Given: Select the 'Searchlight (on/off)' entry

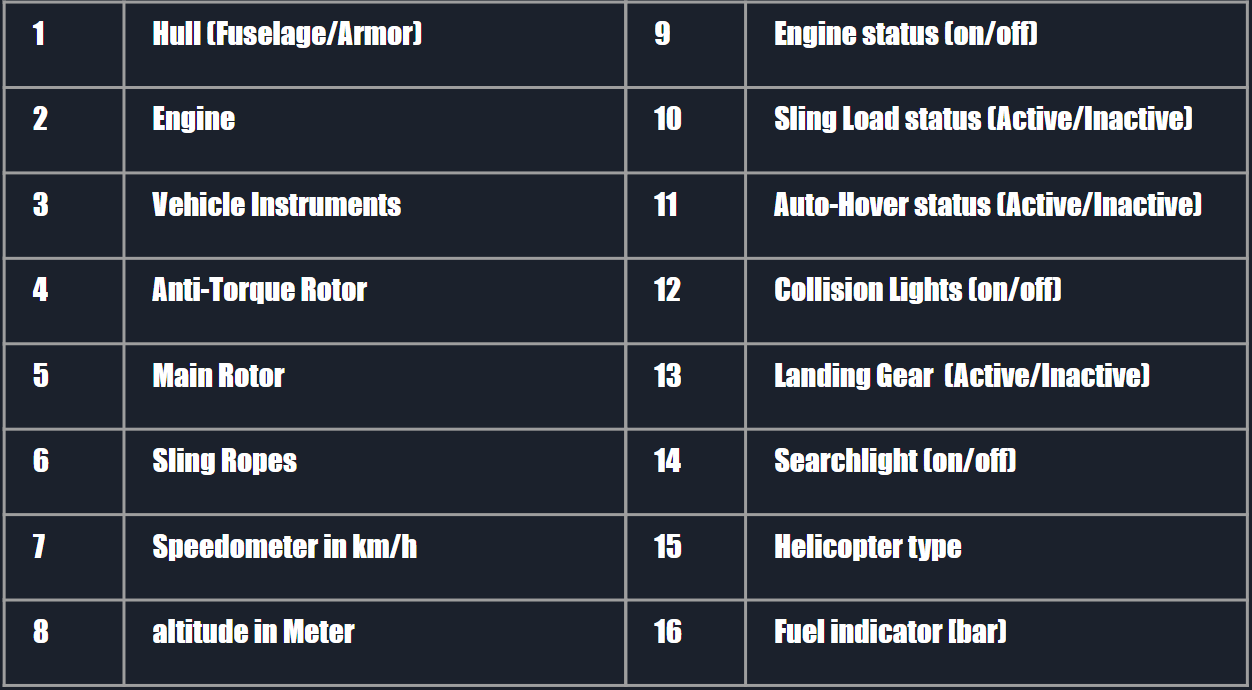Looking at the screenshot, I should 894,461.
